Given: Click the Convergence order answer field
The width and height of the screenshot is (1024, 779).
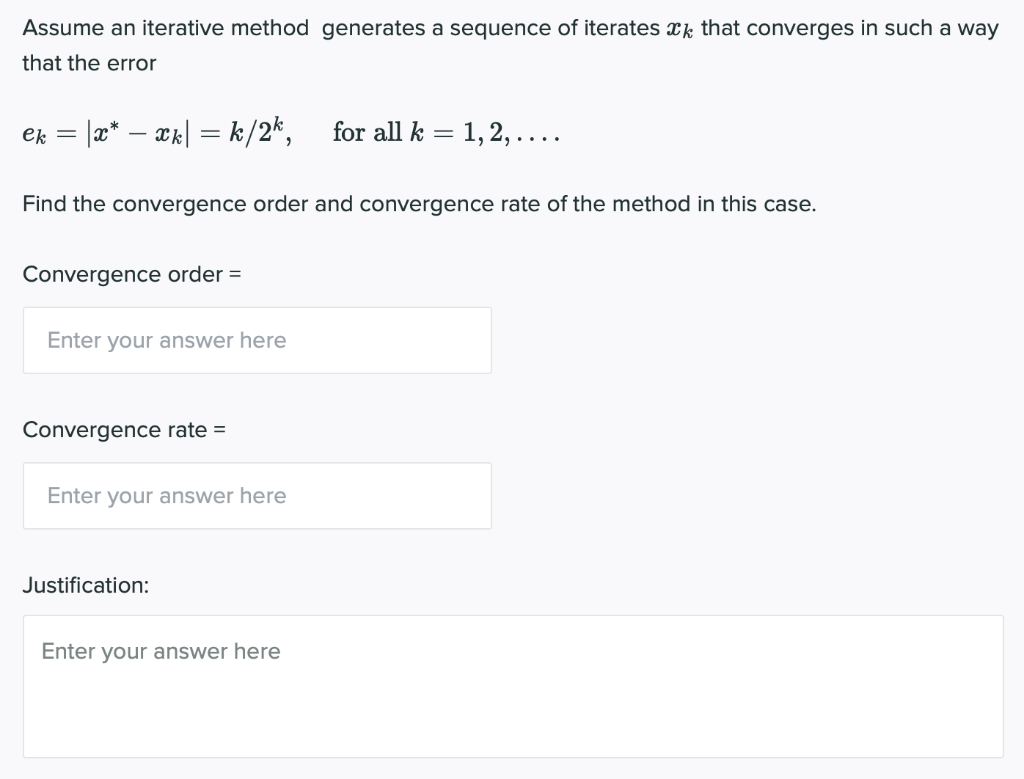Looking at the screenshot, I should click(256, 340).
